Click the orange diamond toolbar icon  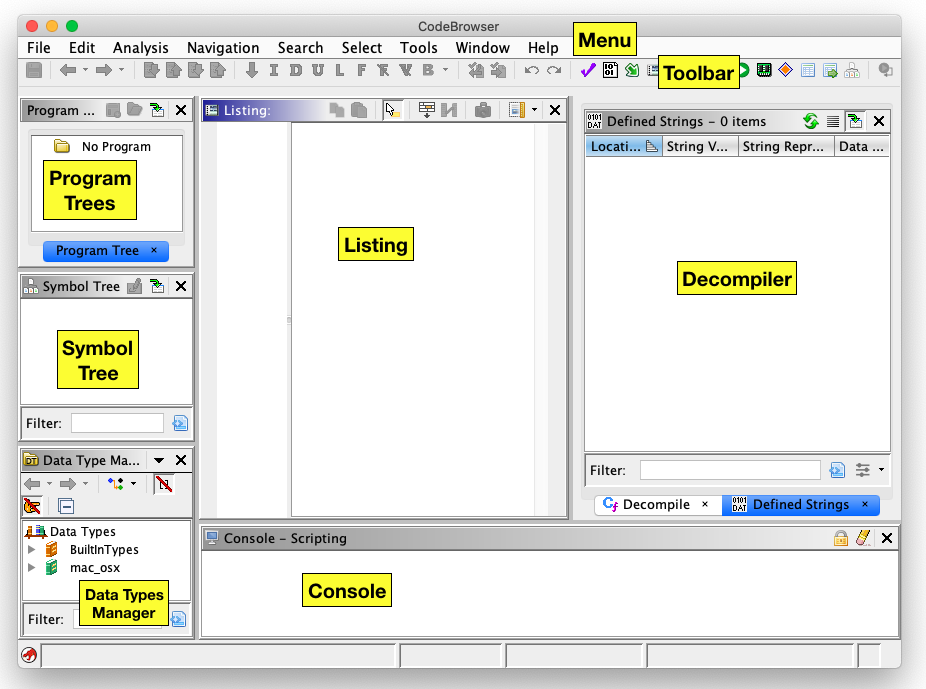click(785, 70)
